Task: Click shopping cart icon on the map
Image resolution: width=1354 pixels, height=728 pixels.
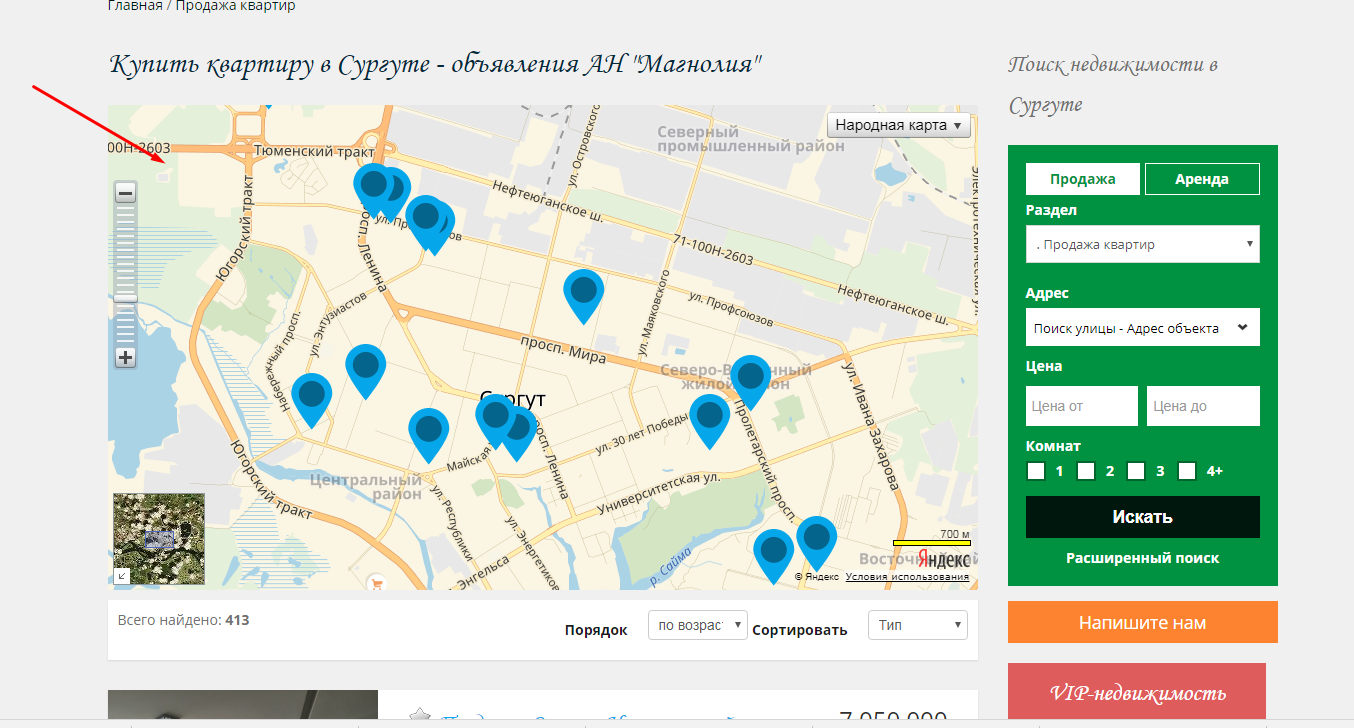Action: (x=377, y=582)
